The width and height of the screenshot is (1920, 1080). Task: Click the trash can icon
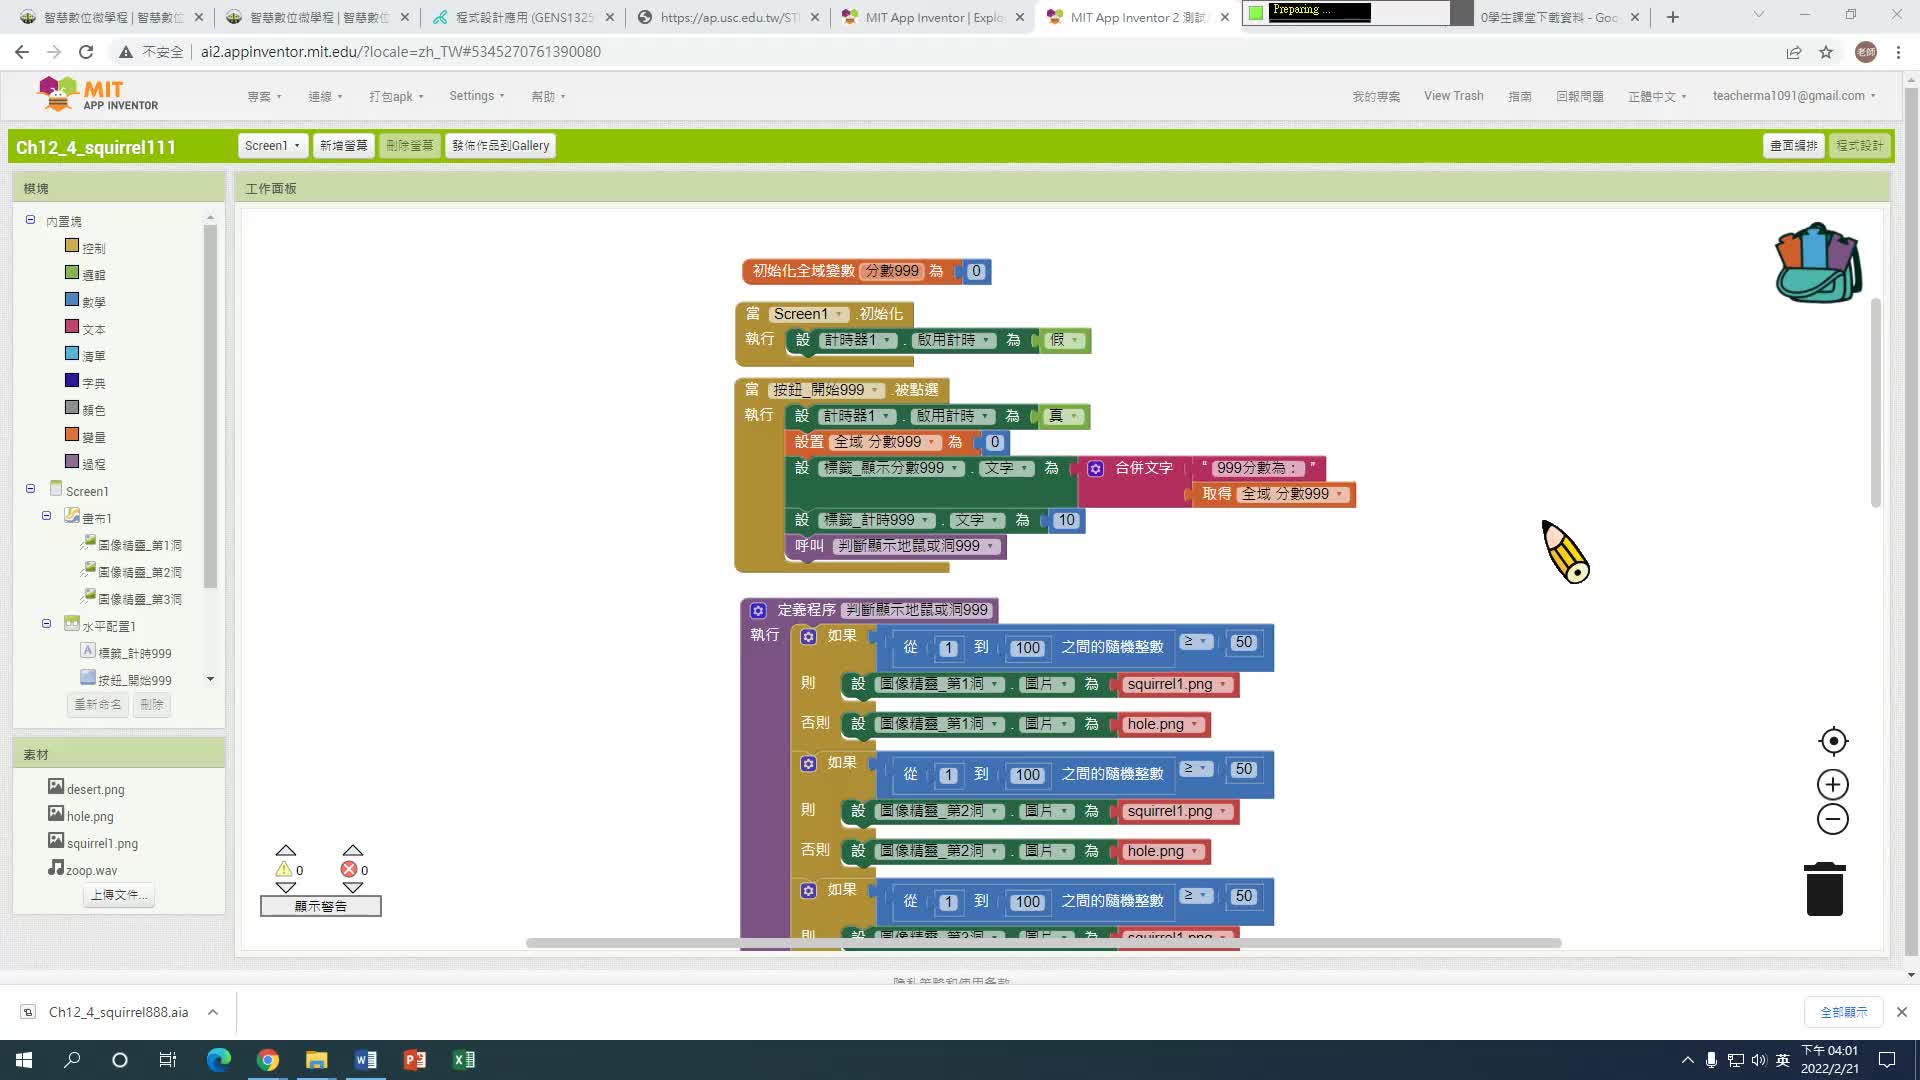pos(1824,889)
